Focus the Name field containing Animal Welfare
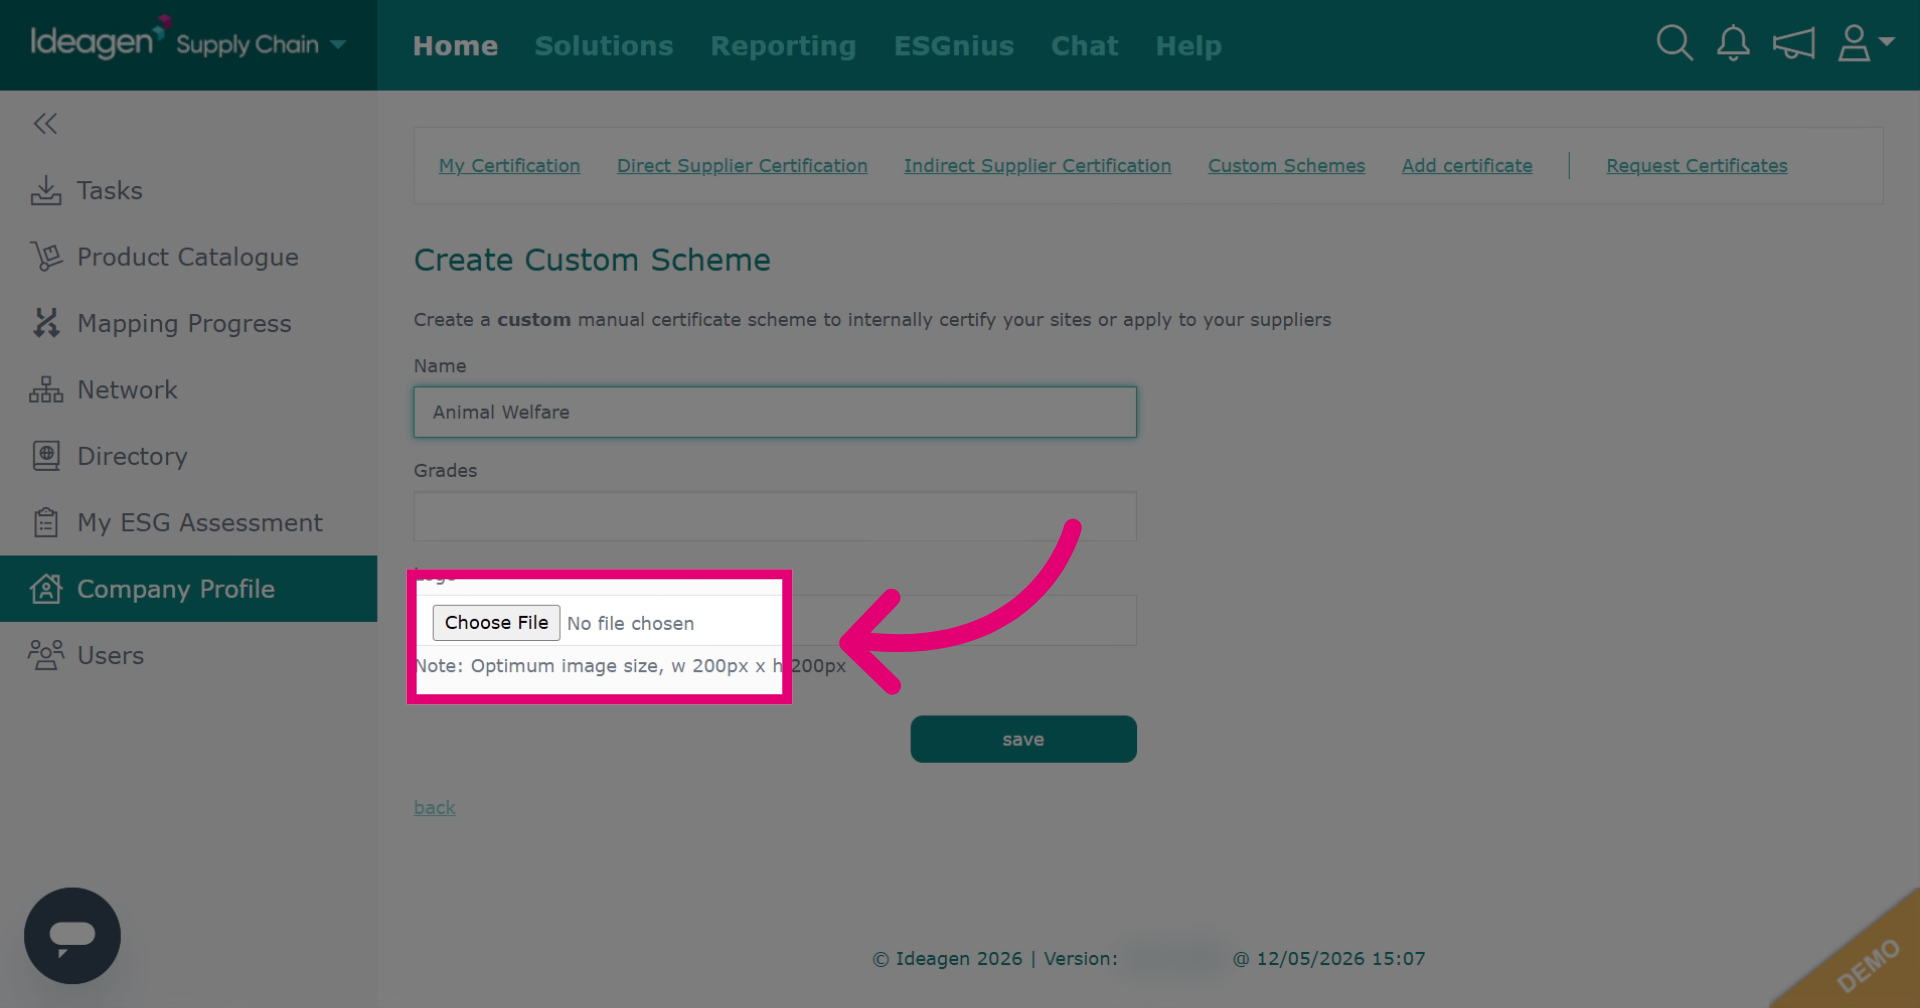This screenshot has height=1008, width=1920. pos(775,412)
